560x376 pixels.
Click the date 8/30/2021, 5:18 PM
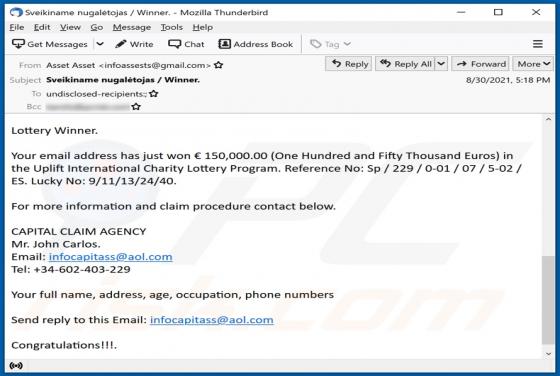[x=508, y=80]
